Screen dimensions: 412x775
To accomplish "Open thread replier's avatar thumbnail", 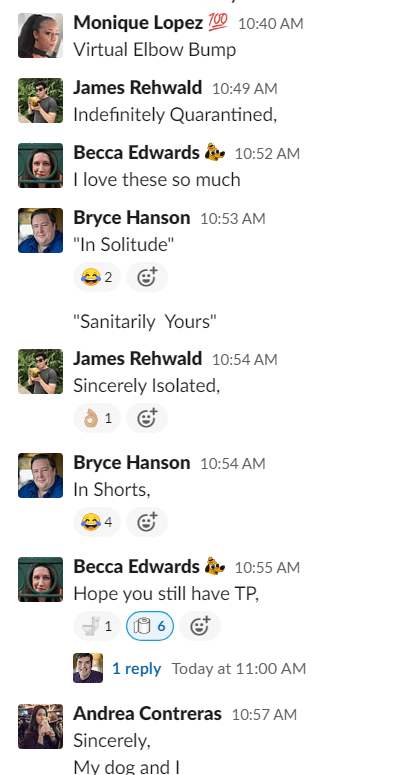I will point(88,668).
